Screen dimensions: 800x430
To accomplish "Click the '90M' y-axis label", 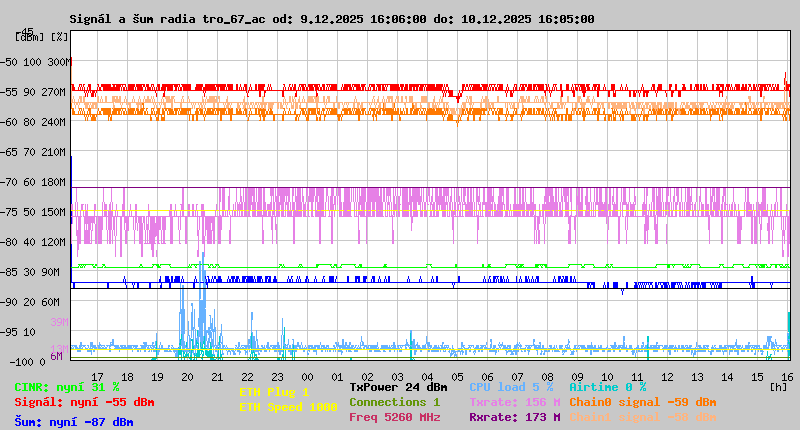I will pyautogui.click(x=50, y=272).
